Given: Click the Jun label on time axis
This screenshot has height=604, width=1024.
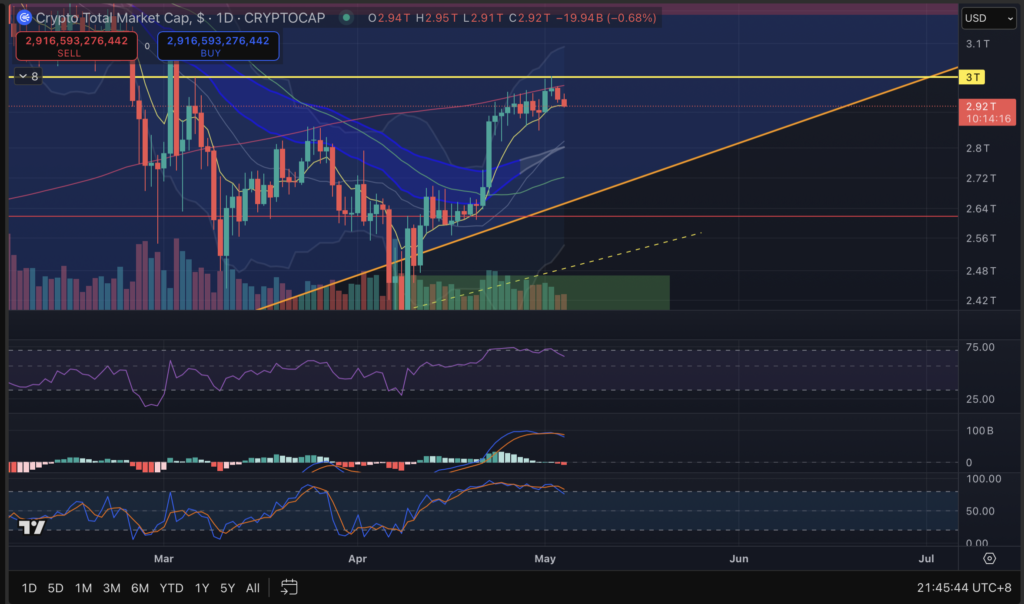Looking at the screenshot, I should point(739,559).
